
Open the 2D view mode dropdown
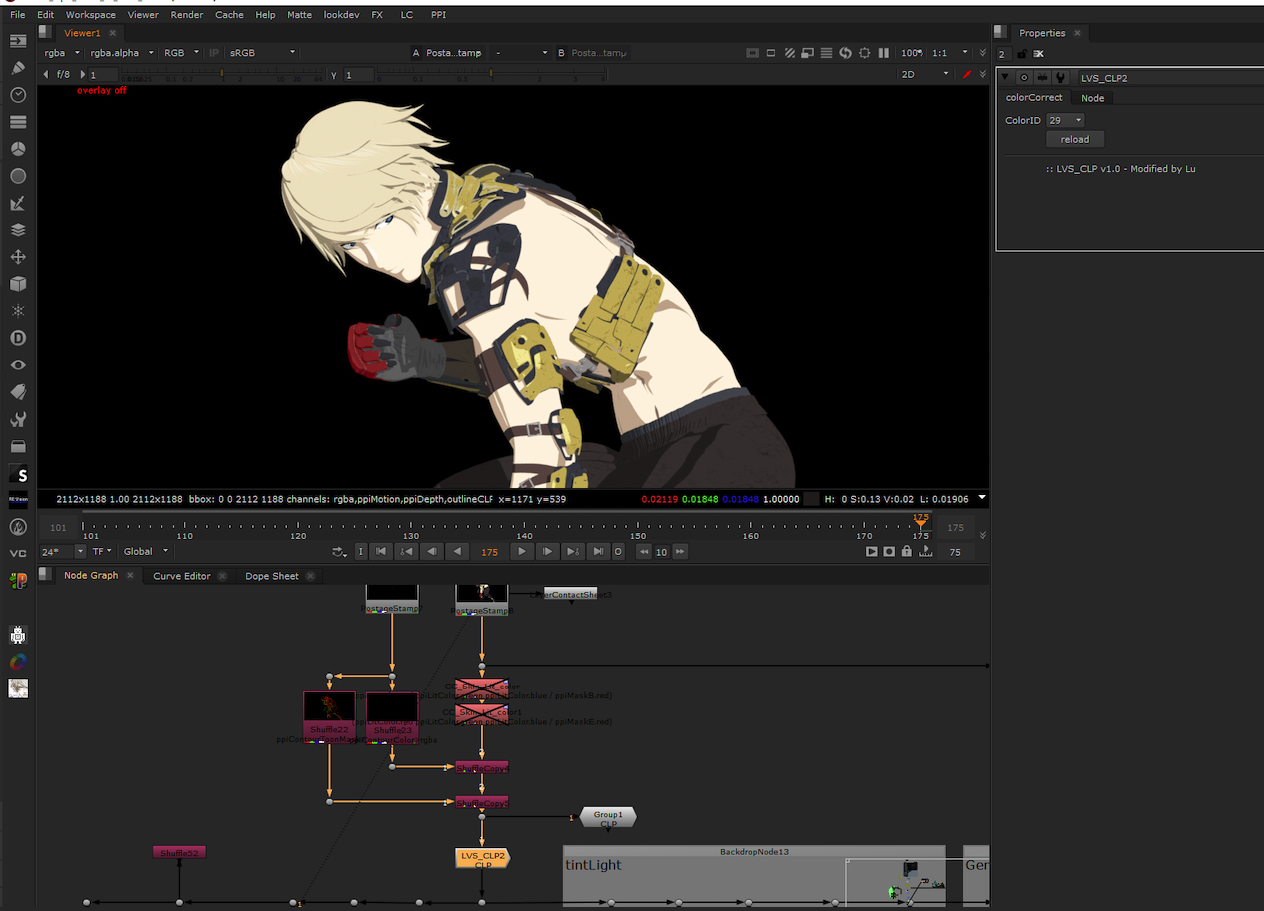tap(924, 74)
